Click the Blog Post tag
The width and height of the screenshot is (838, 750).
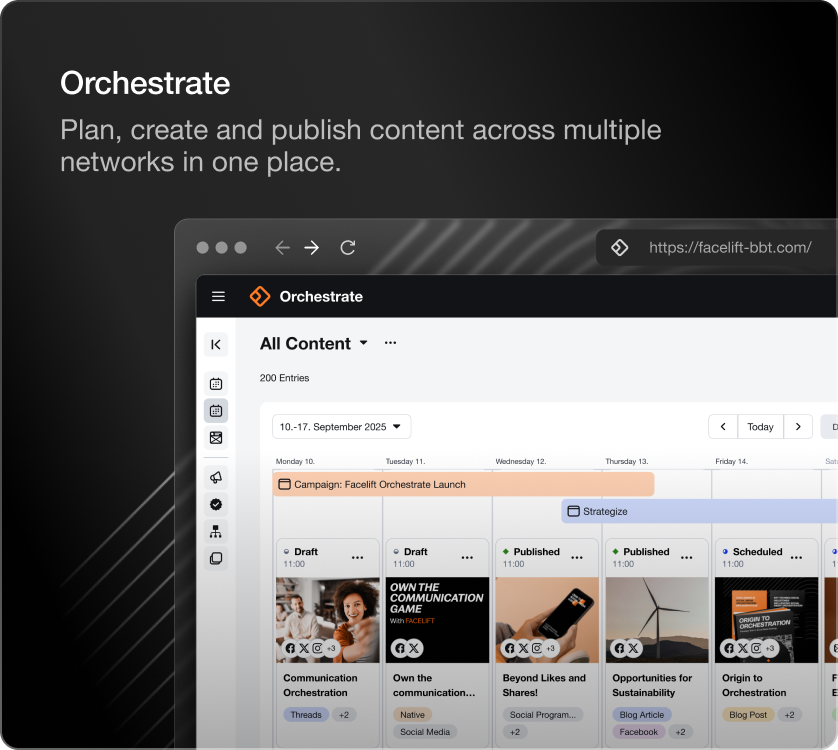pyautogui.click(x=748, y=715)
